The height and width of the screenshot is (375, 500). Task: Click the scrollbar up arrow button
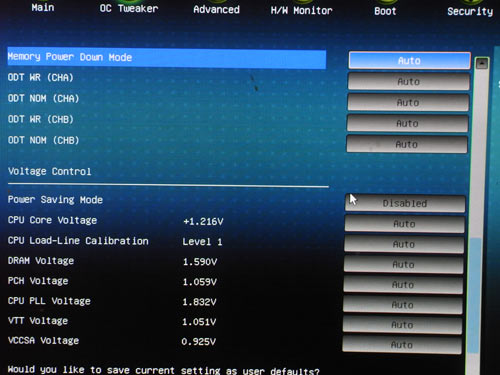[x=482, y=63]
